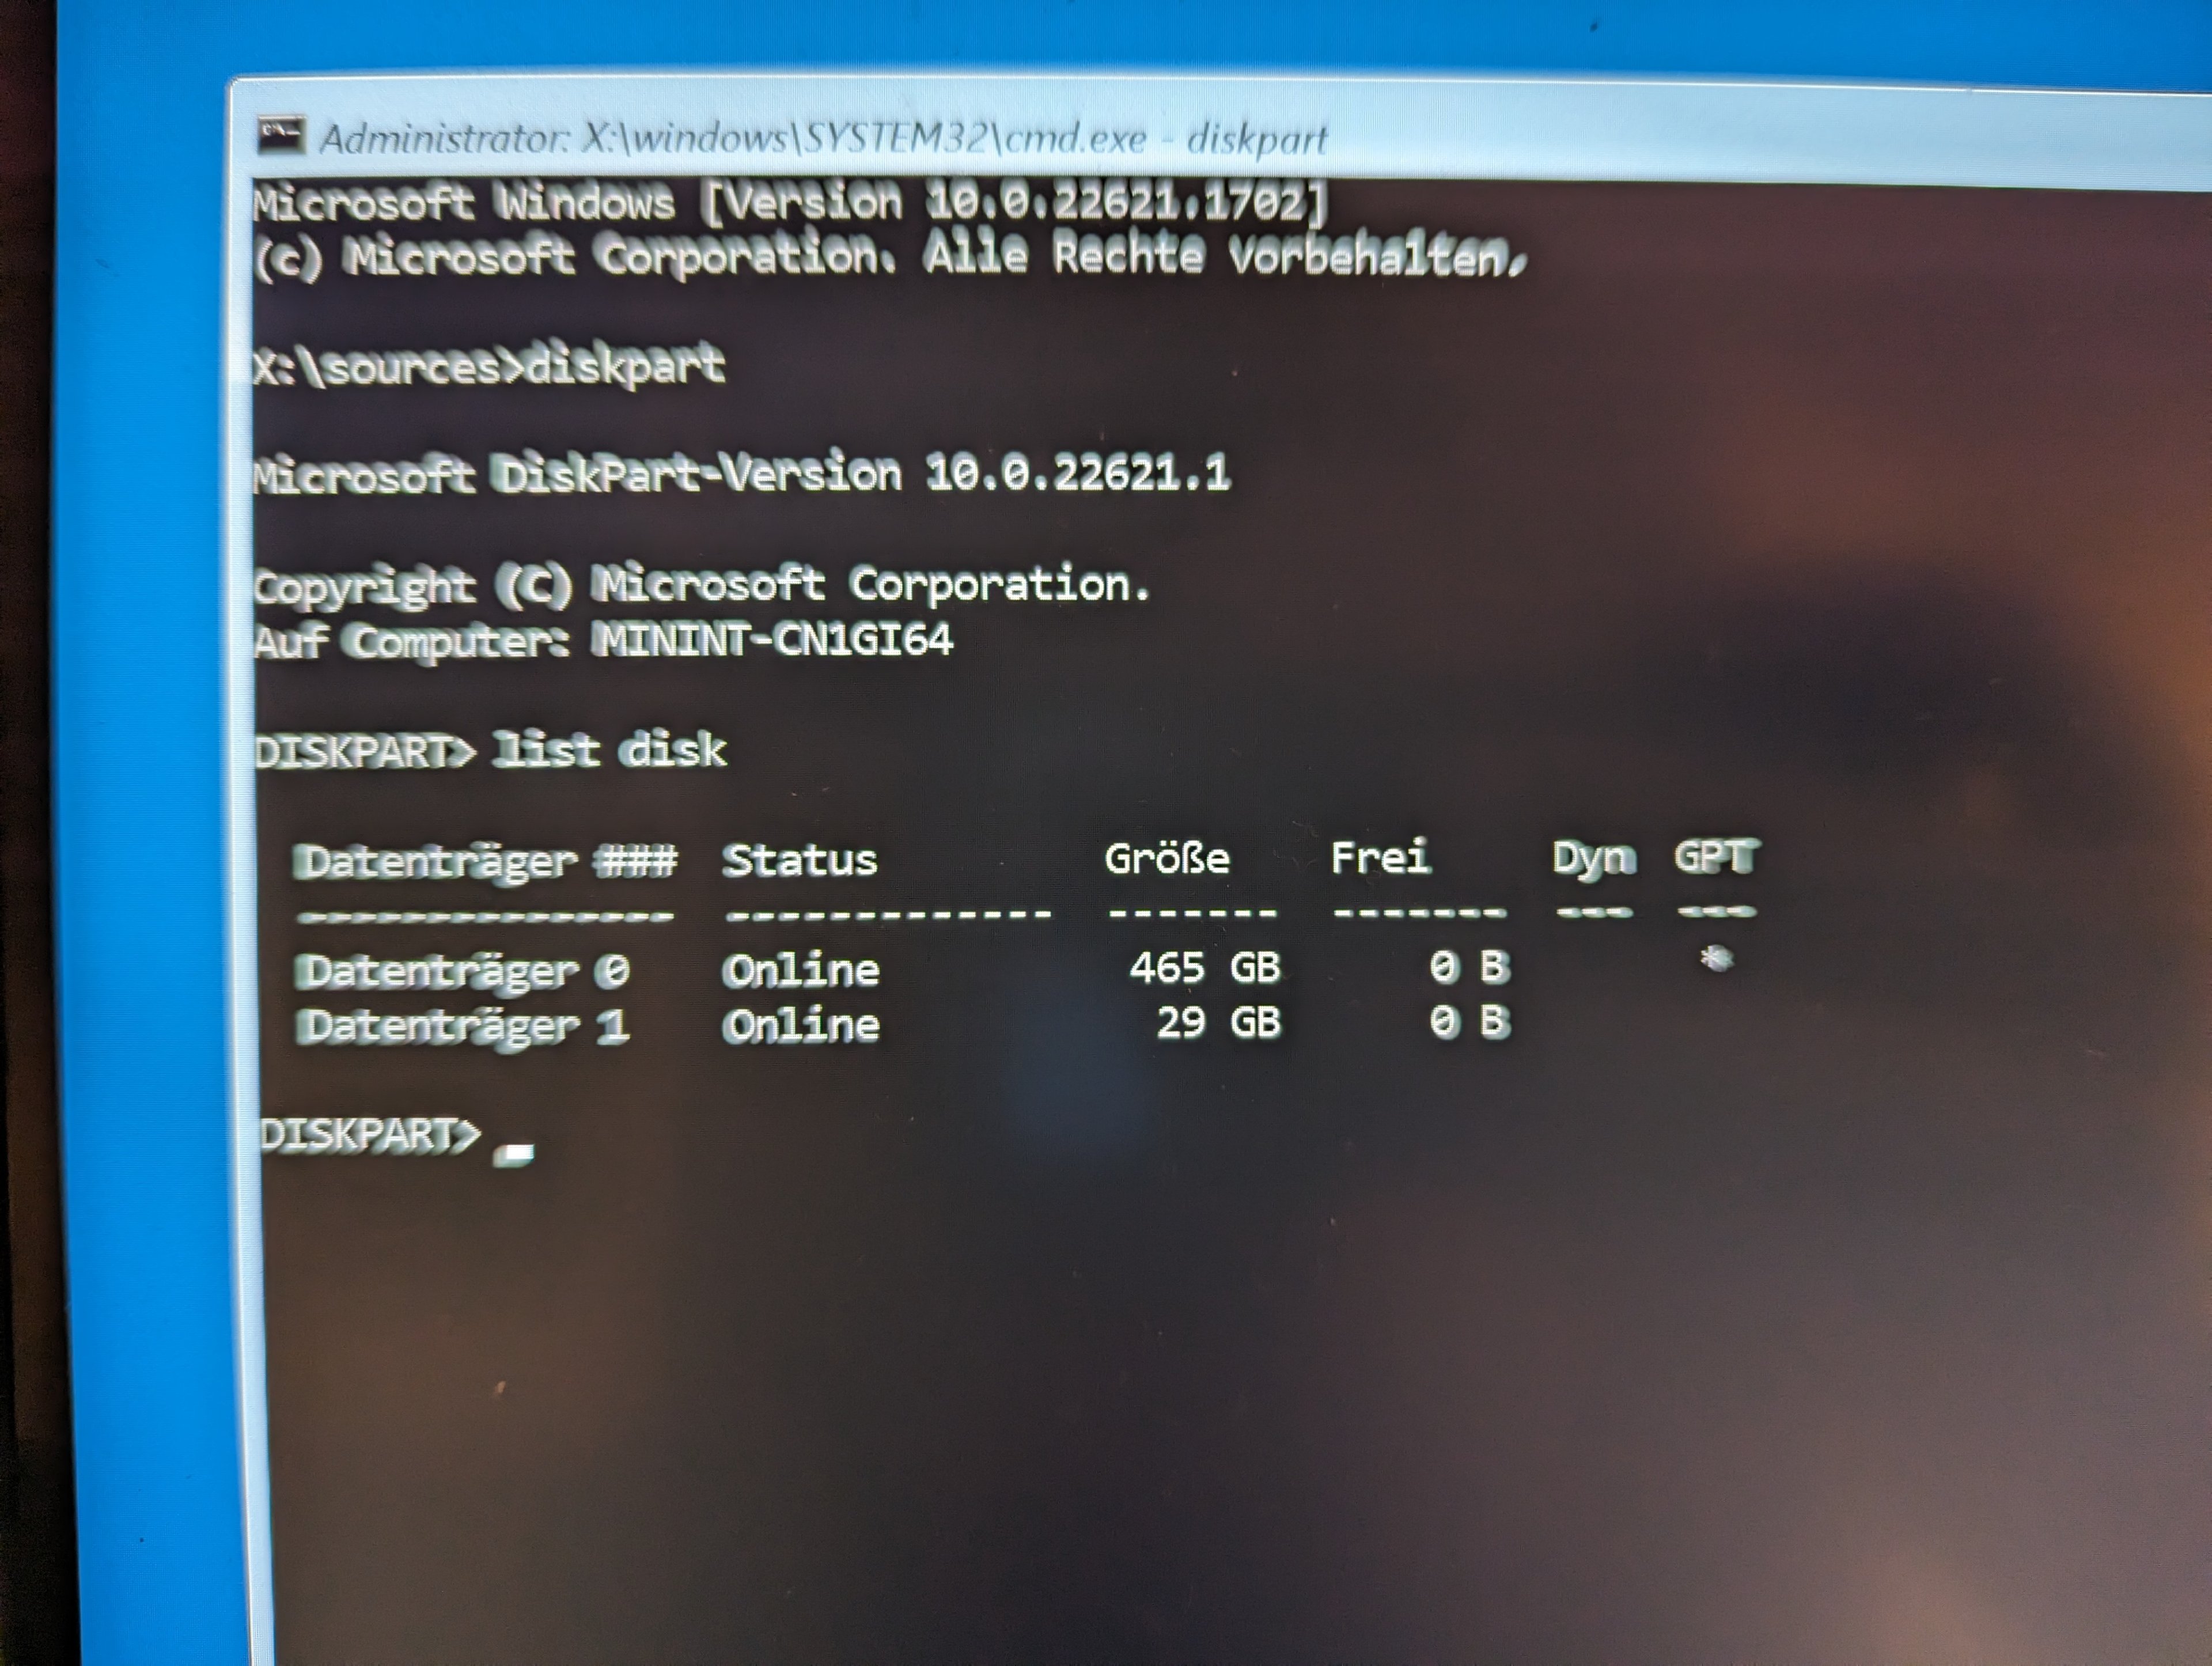Click the 'Größe' column header

[x=1166, y=858]
